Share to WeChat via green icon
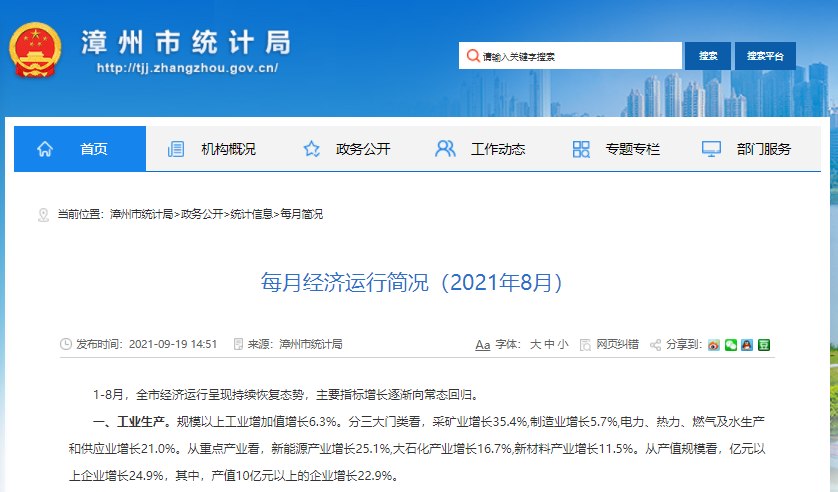The height and width of the screenshot is (492, 838). click(x=731, y=345)
